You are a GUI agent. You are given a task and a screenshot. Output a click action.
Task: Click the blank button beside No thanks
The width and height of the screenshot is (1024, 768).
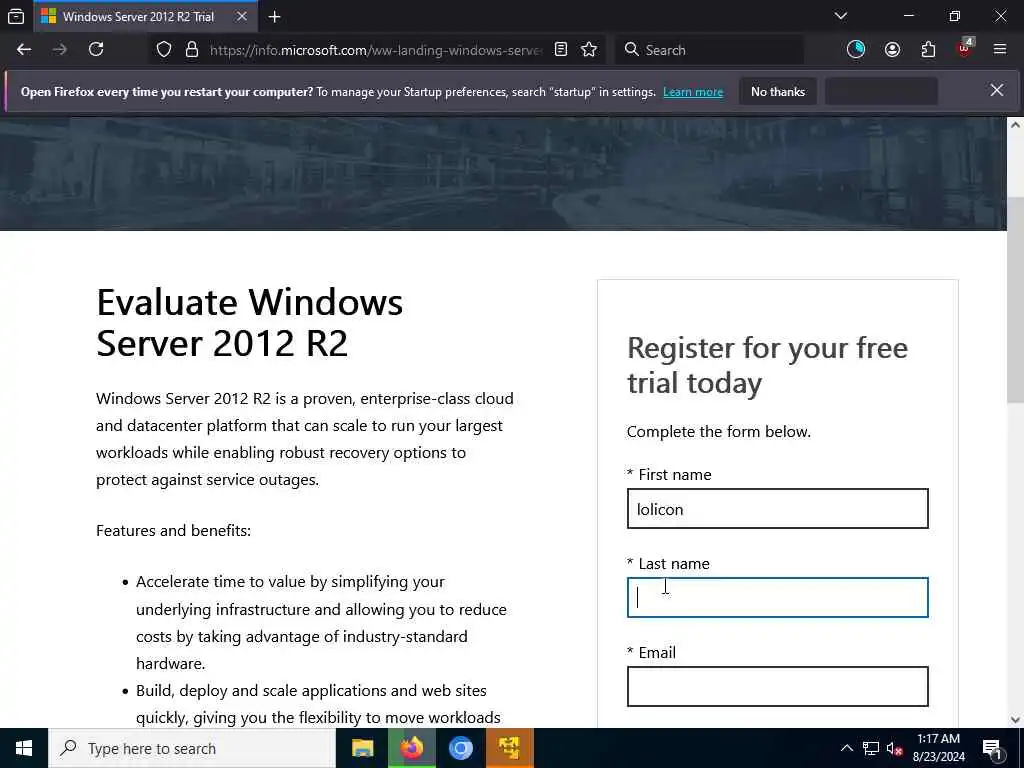click(x=881, y=92)
